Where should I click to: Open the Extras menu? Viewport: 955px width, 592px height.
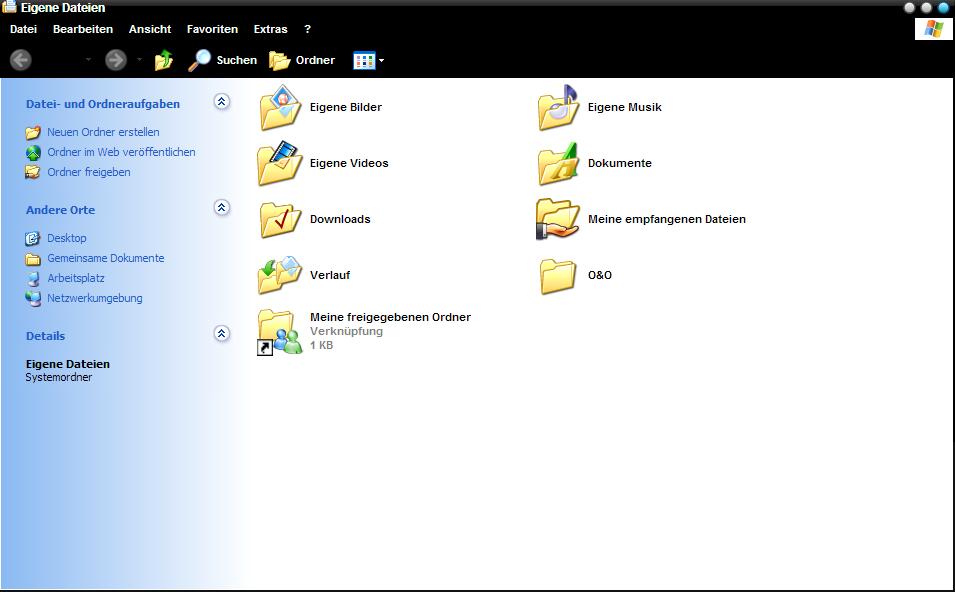pos(270,29)
